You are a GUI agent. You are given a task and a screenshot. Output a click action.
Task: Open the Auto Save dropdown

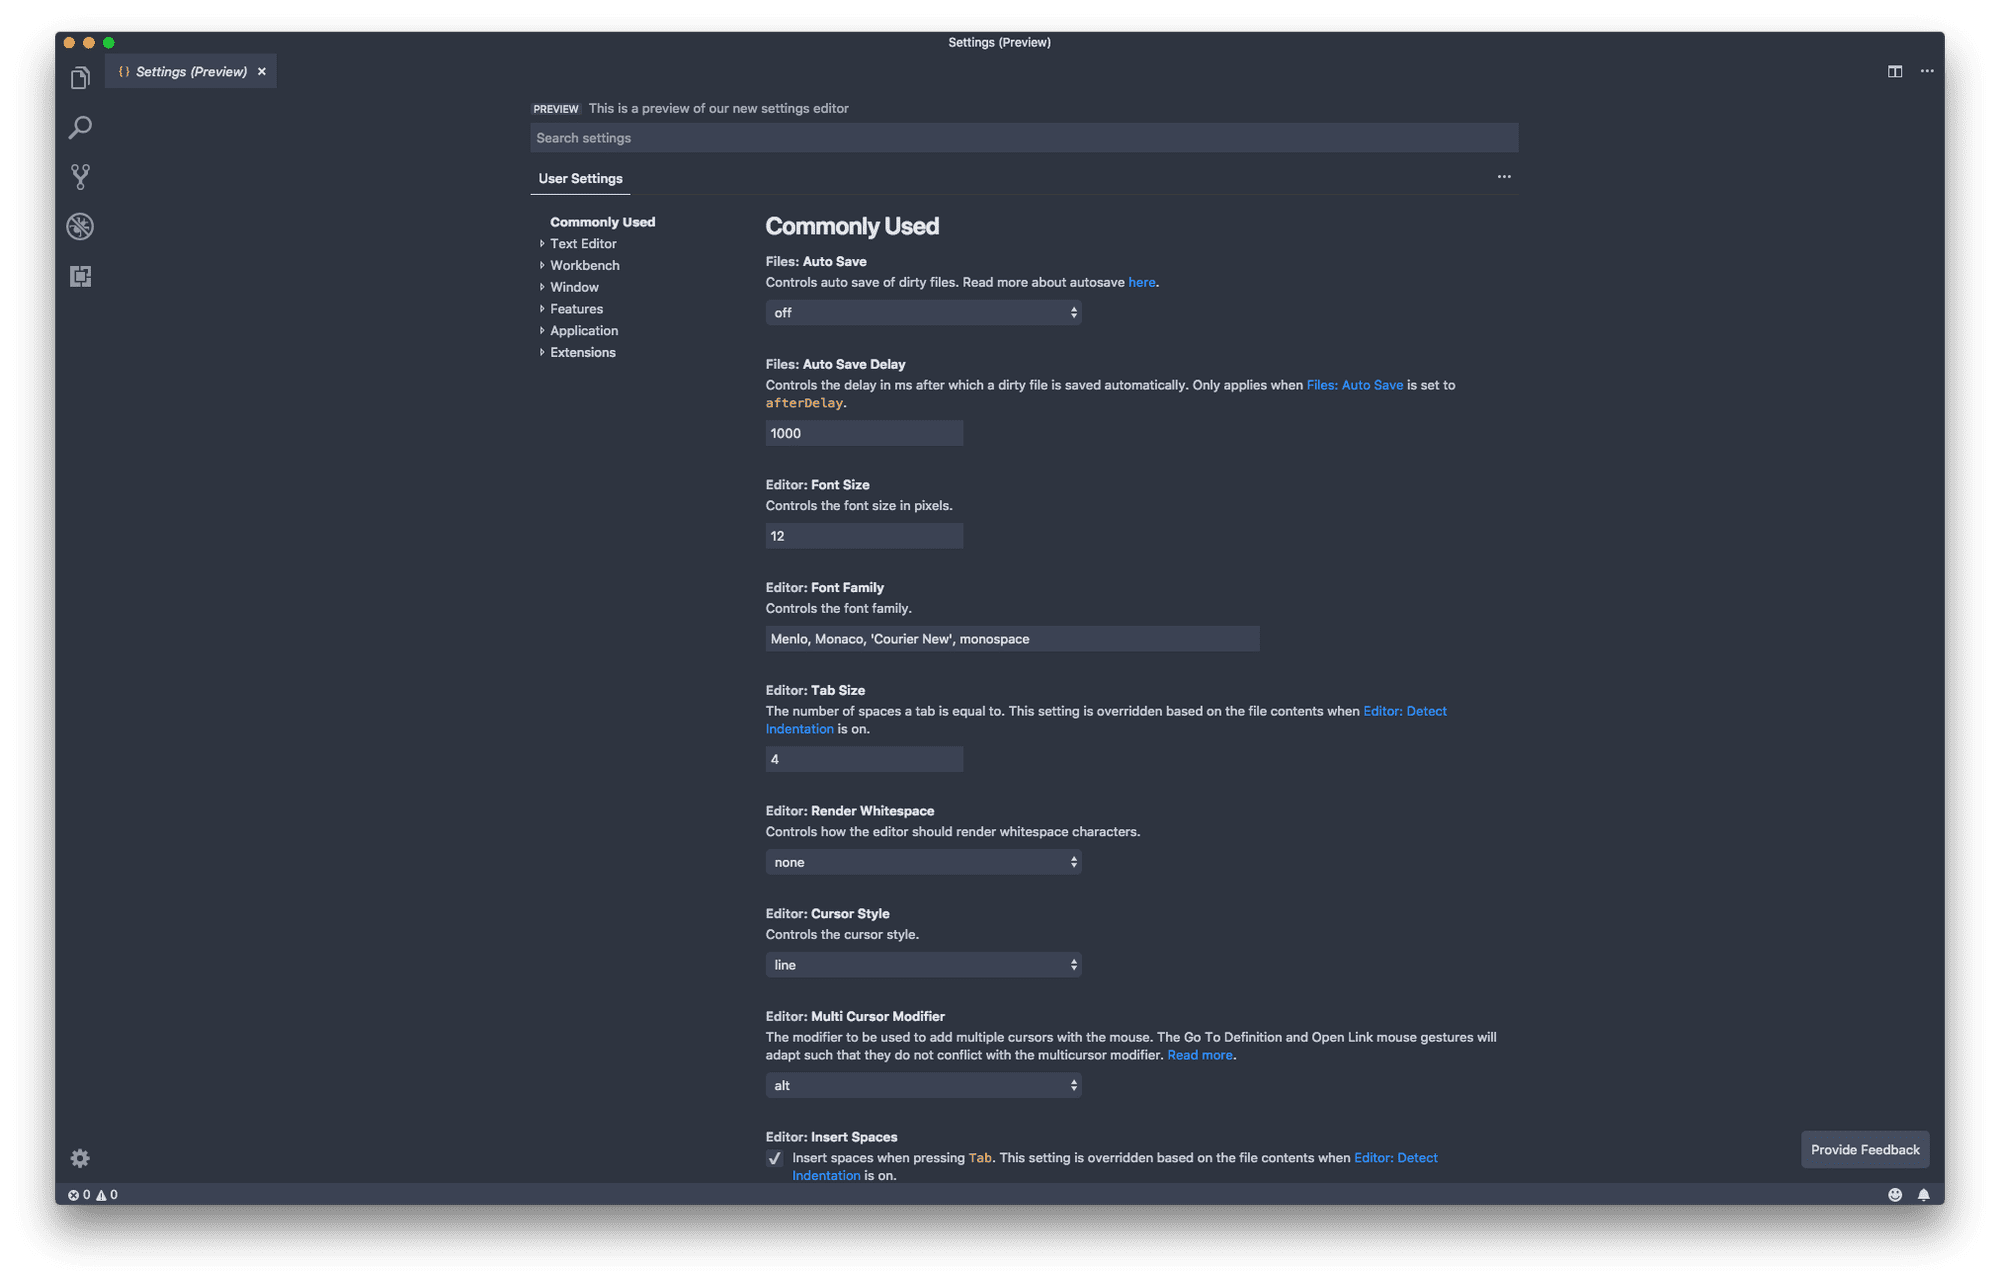point(922,313)
